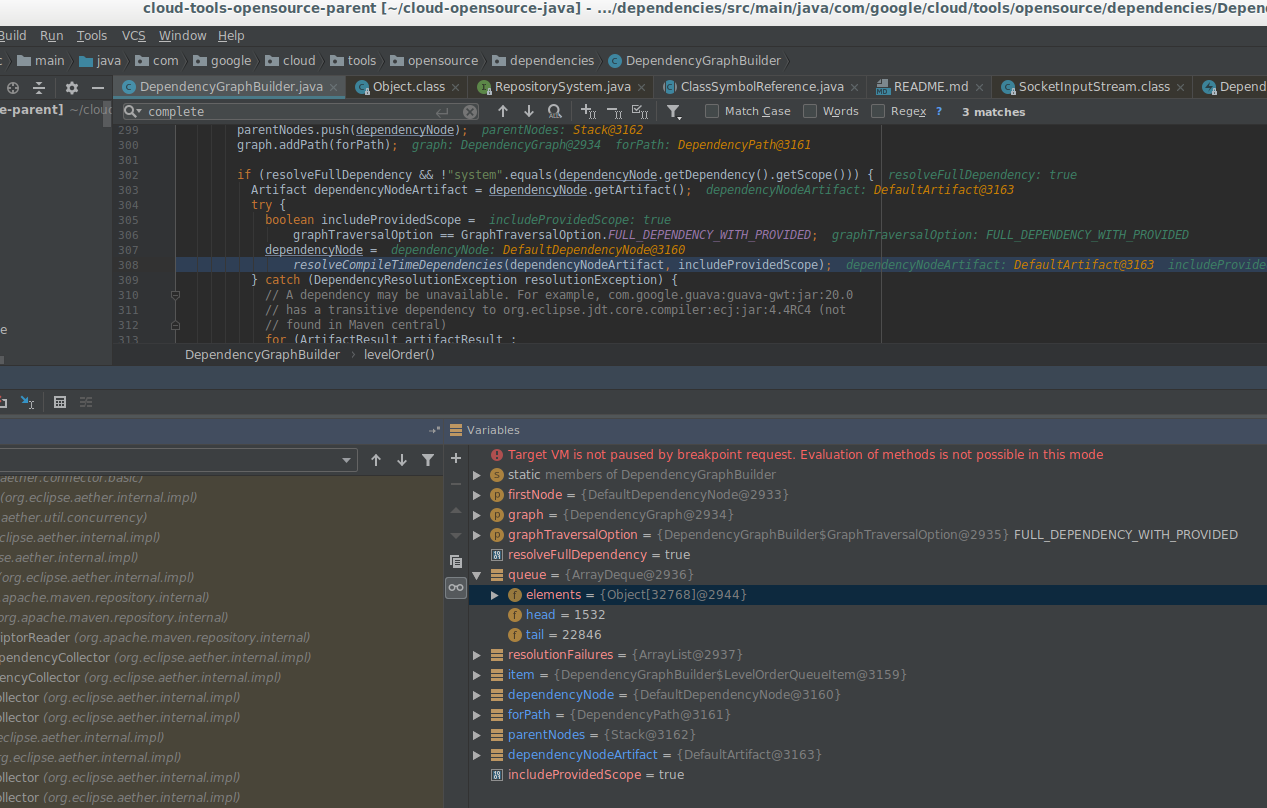Hide the project tool window with minus icon
The width and height of the screenshot is (1267, 808).
(98, 88)
